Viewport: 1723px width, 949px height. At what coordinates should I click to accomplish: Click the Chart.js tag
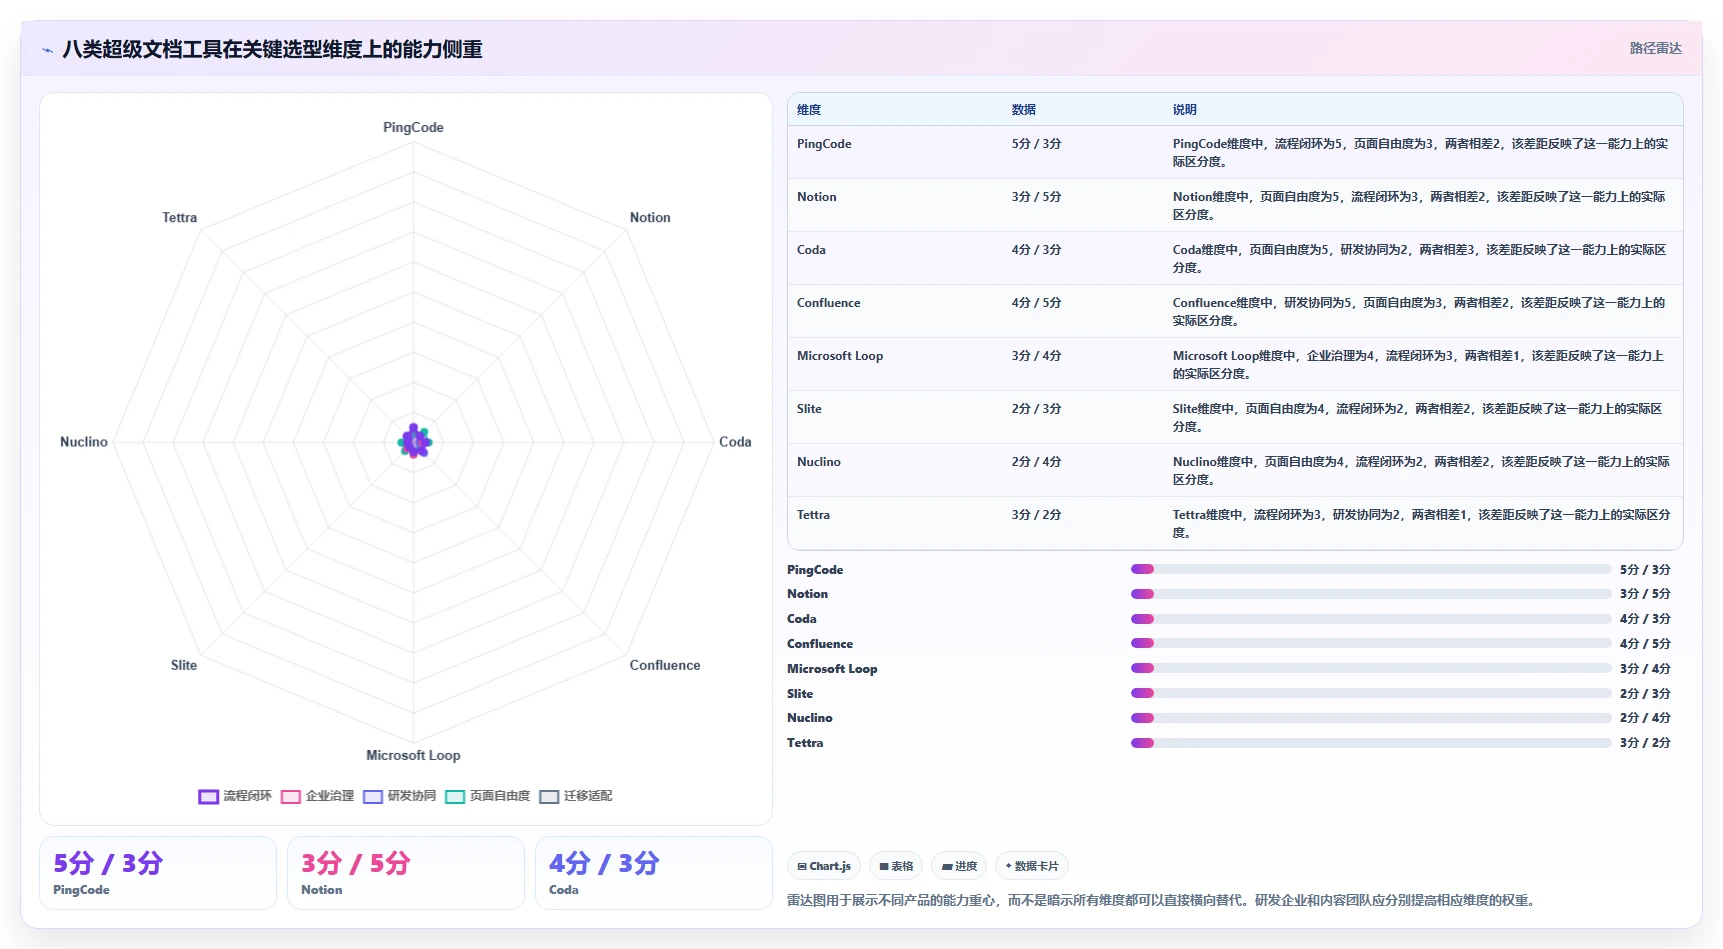(824, 866)
